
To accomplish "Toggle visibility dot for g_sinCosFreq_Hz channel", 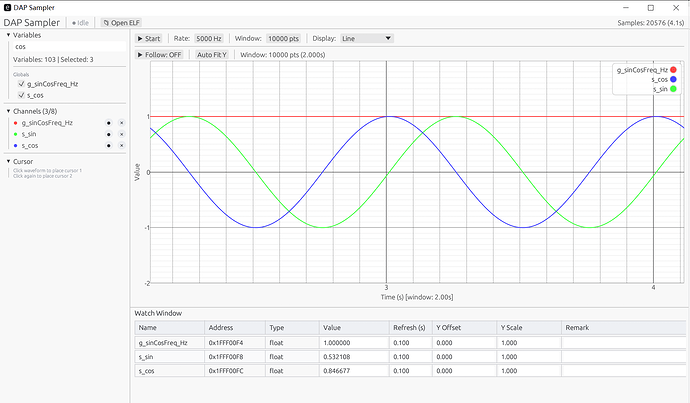I will coord(109,123).
